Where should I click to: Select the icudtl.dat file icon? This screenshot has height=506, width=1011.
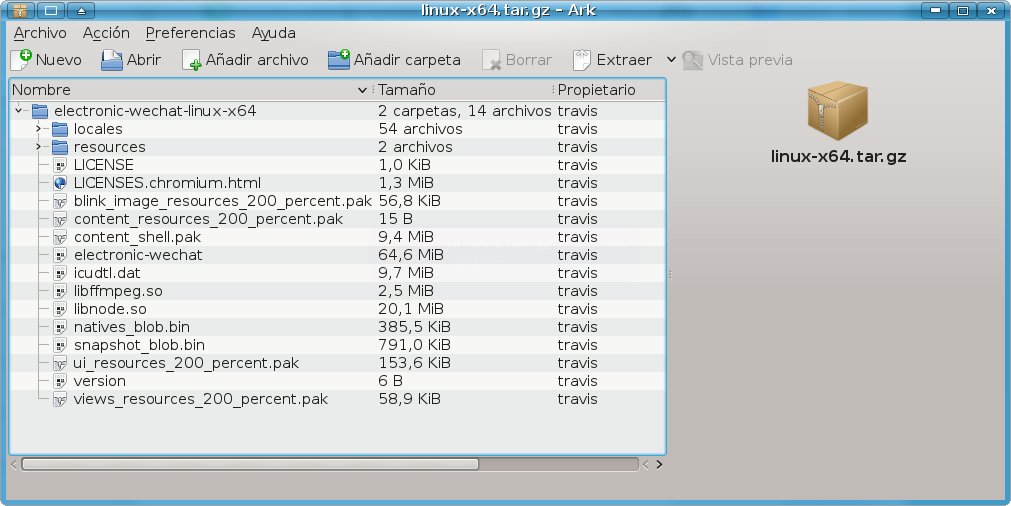coord(60,273)
